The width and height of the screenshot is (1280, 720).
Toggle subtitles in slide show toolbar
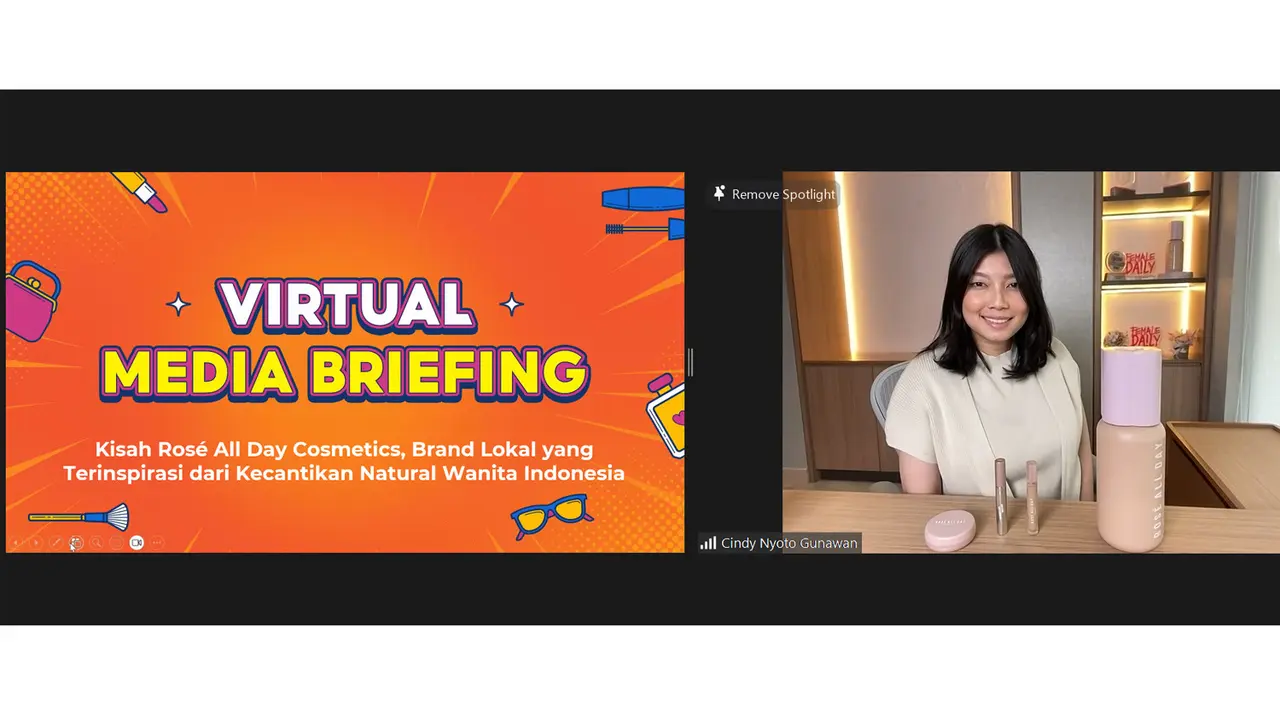(x=116, y=542)
